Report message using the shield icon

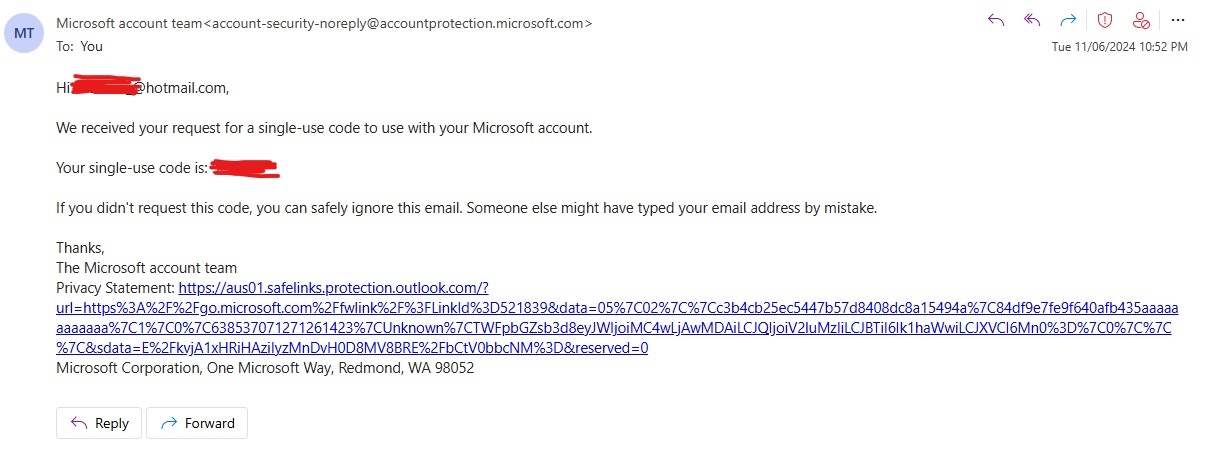point(1105,20)
